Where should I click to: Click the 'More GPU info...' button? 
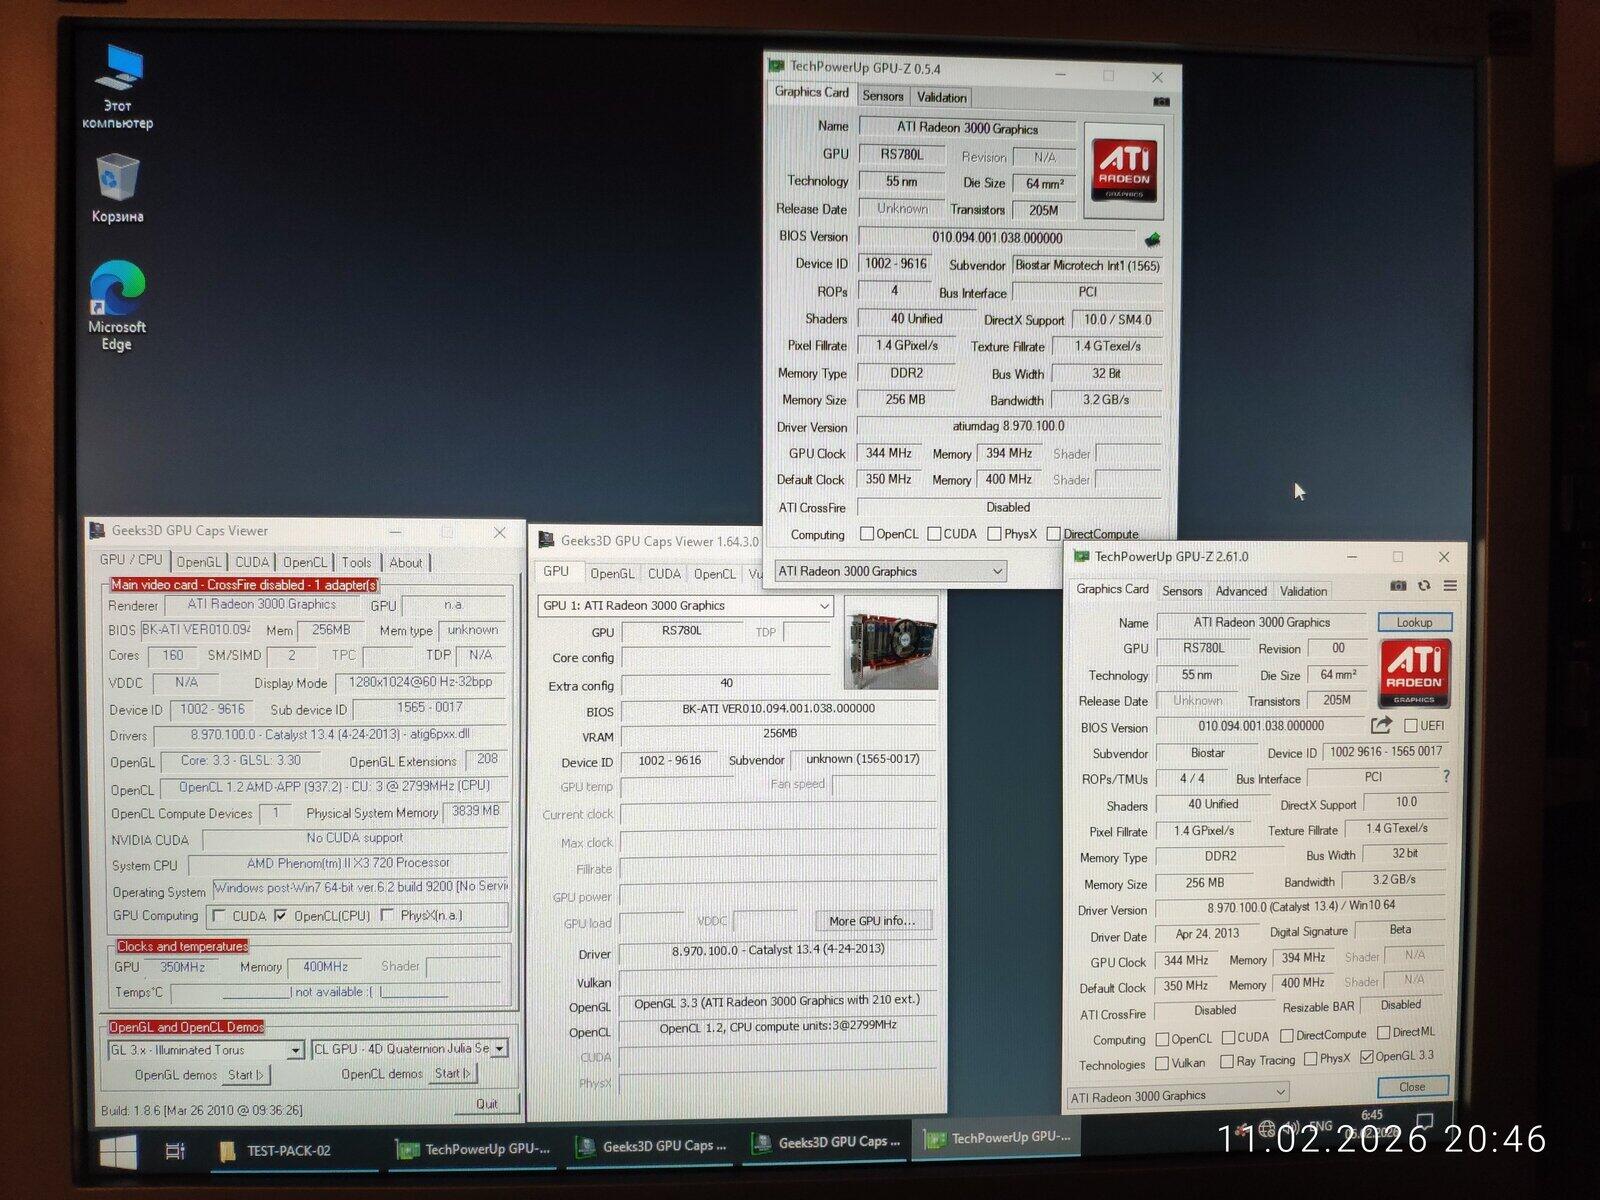point(872,920)
